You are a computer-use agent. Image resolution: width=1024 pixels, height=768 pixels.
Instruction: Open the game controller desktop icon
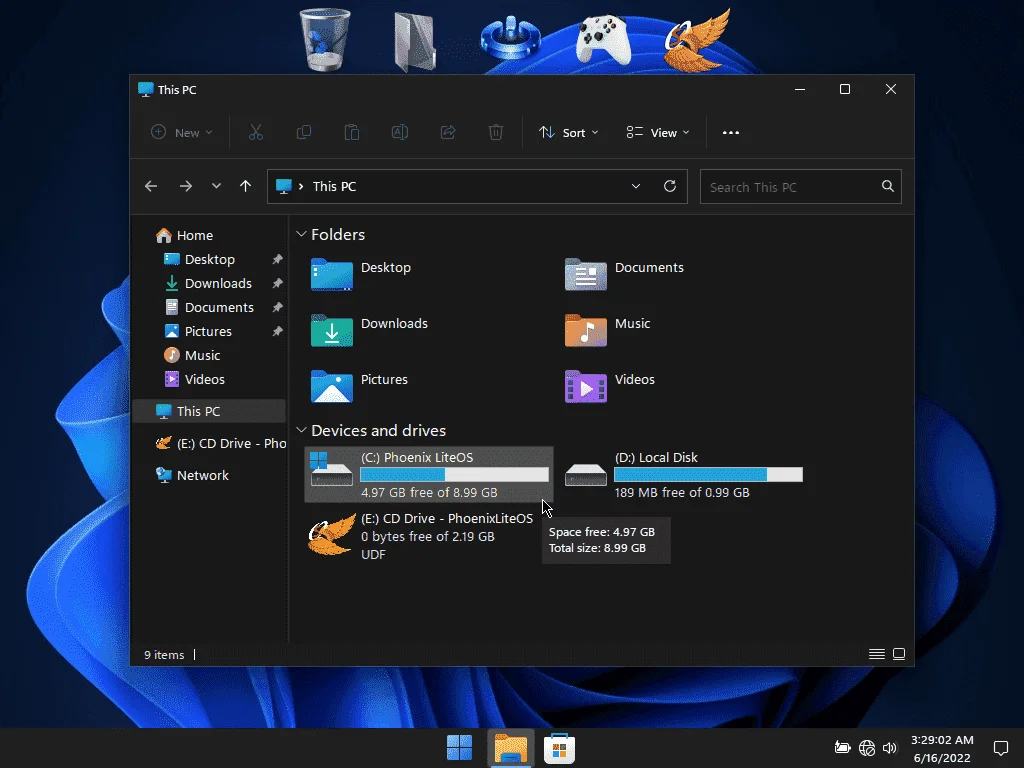click(x=603, y=40)
